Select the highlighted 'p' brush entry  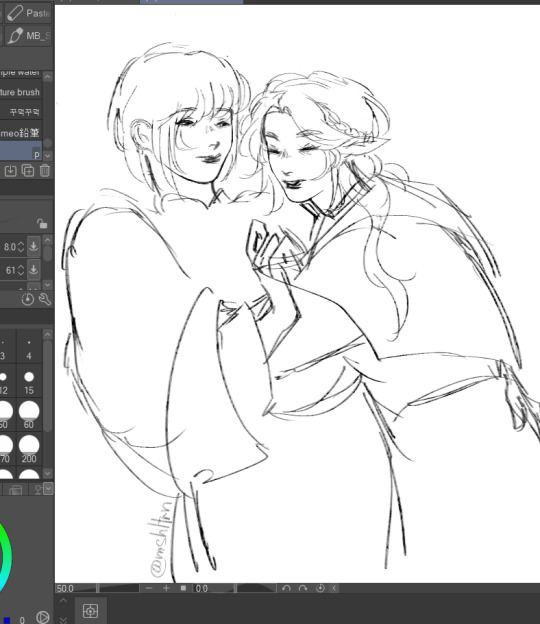pos(21,152)
